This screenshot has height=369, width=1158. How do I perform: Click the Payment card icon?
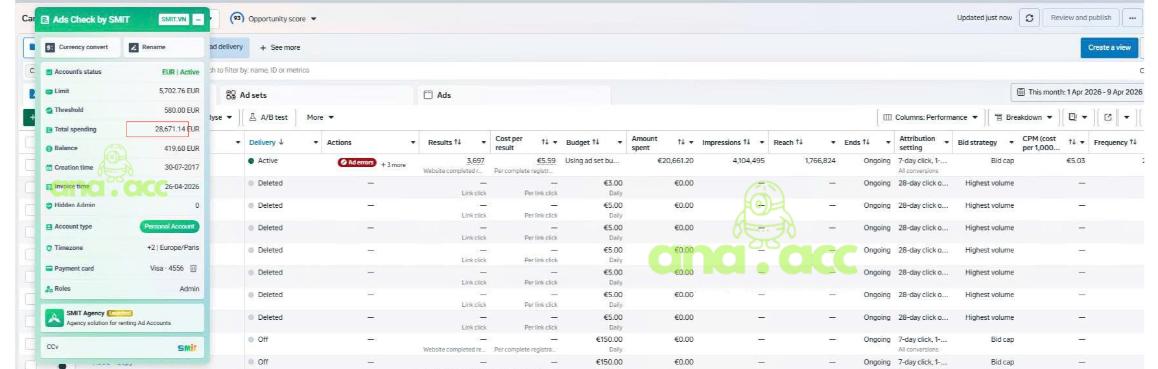click(49, 269)
